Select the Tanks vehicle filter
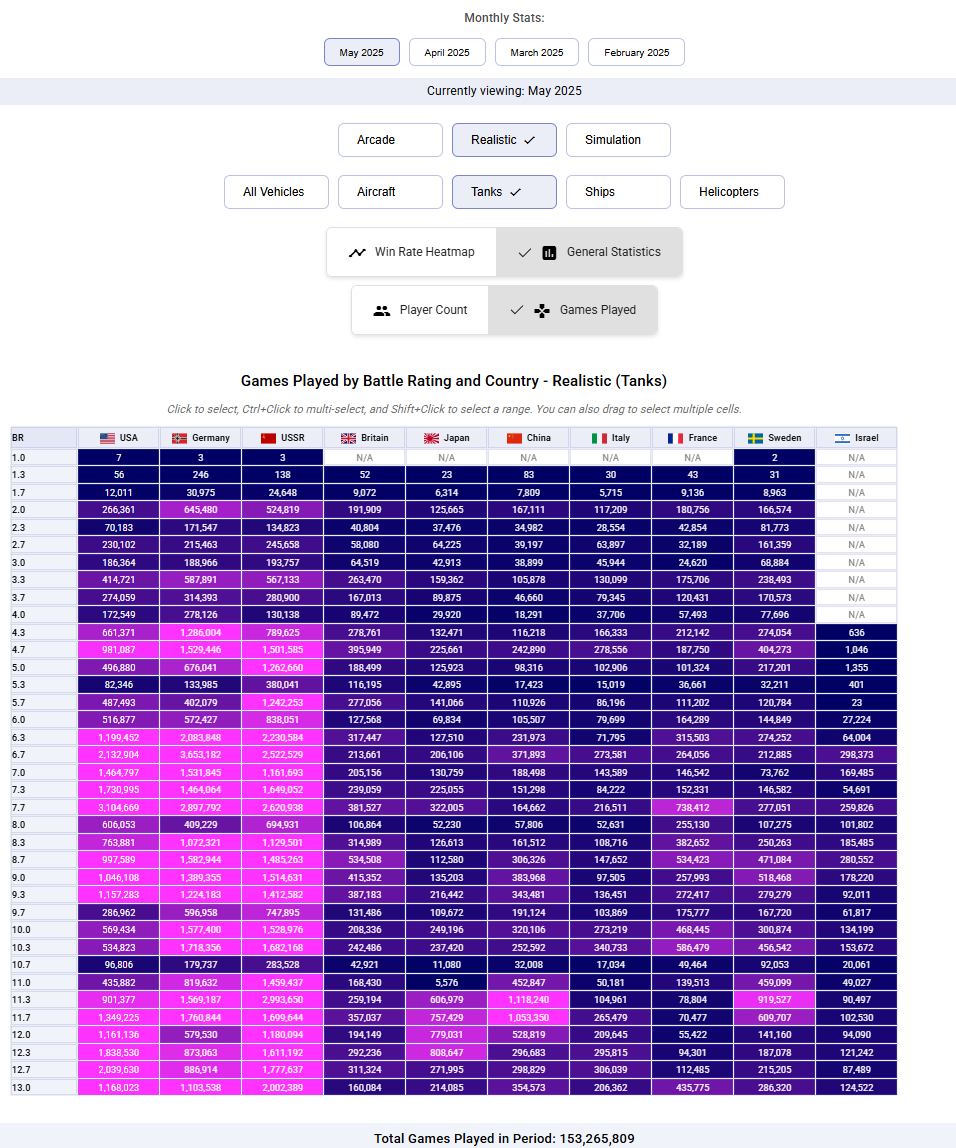 click(504, 192)
